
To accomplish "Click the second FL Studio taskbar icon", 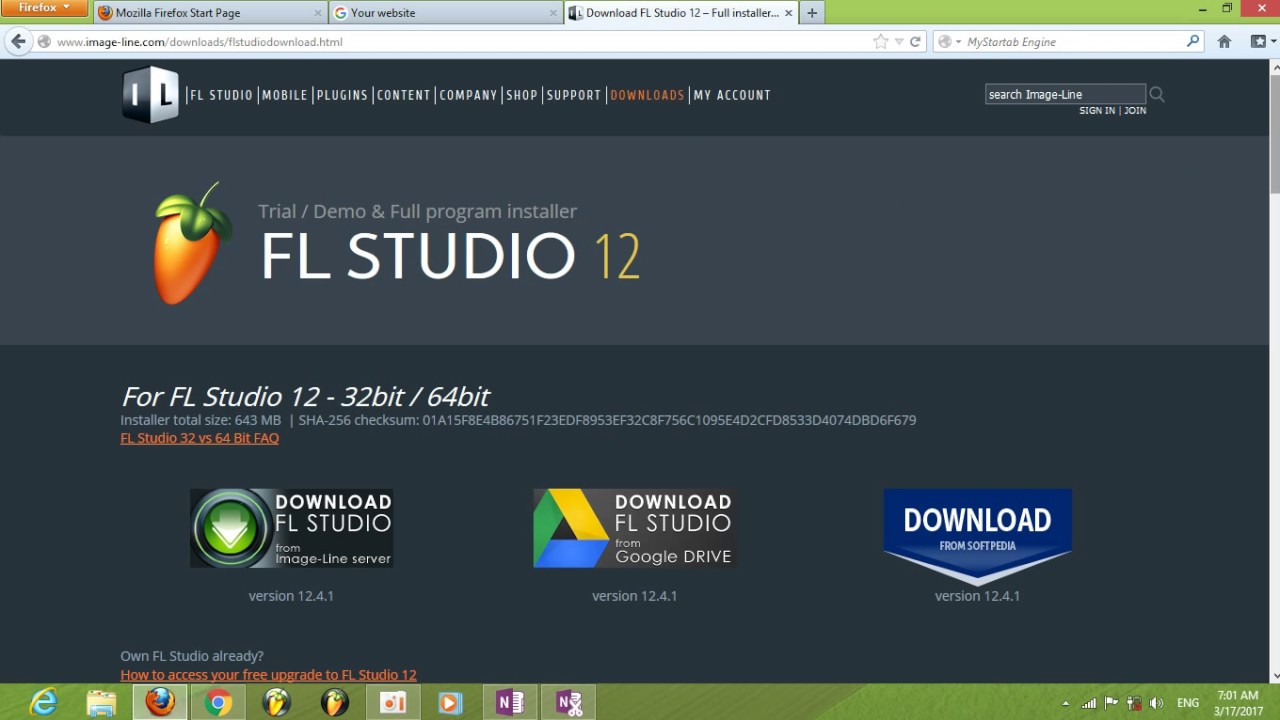I will [334, 703].
